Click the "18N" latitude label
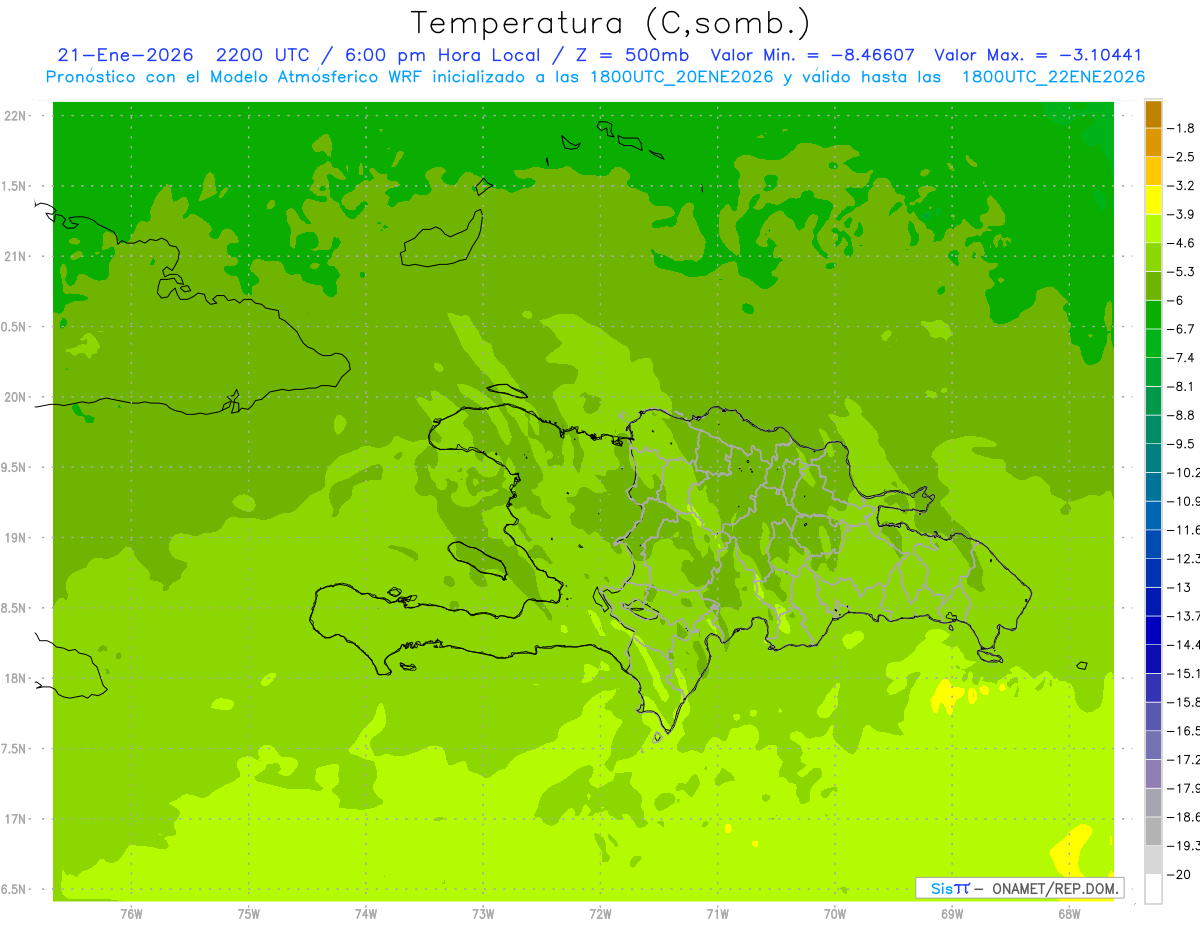 pos(13,678)
